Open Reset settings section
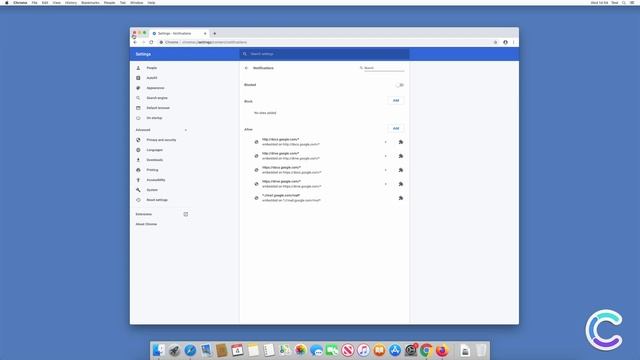Viewport: 640px width, 360px height. click(157, 200)
